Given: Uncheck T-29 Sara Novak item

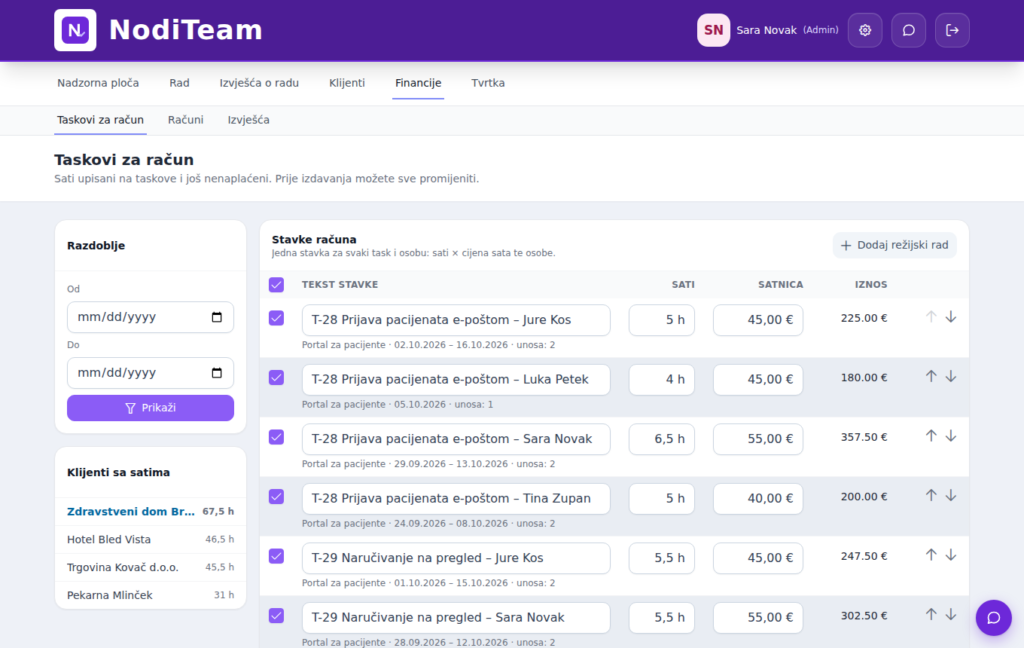Looking at the screenshot, I should click(x=276, y=615).
